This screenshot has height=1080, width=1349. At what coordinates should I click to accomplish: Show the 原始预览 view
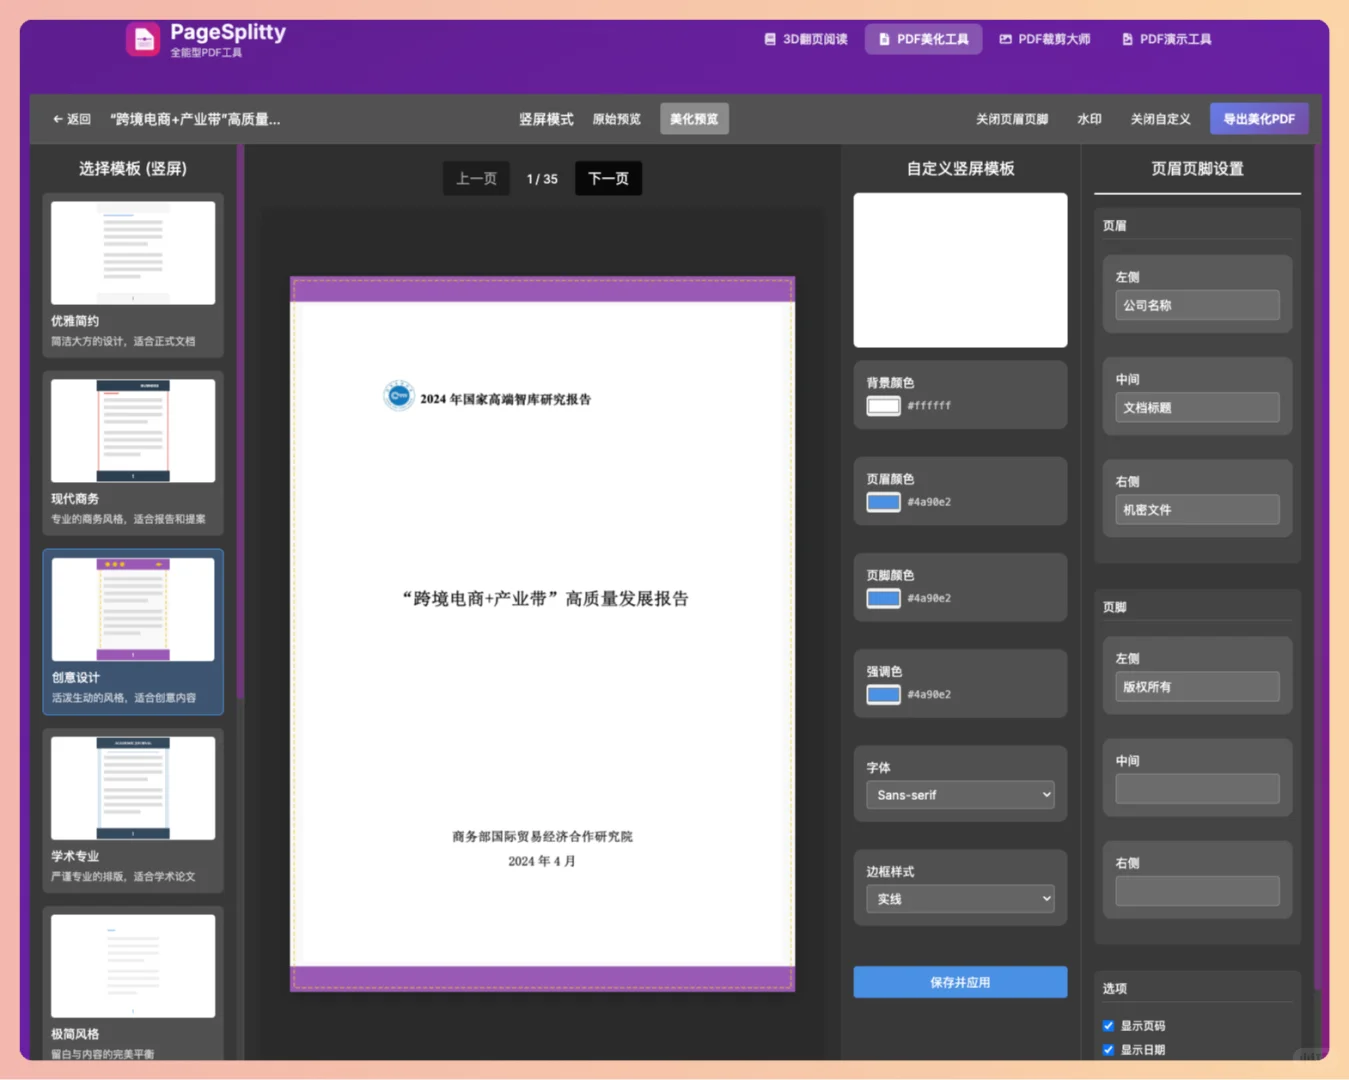[x=616, y=119]
